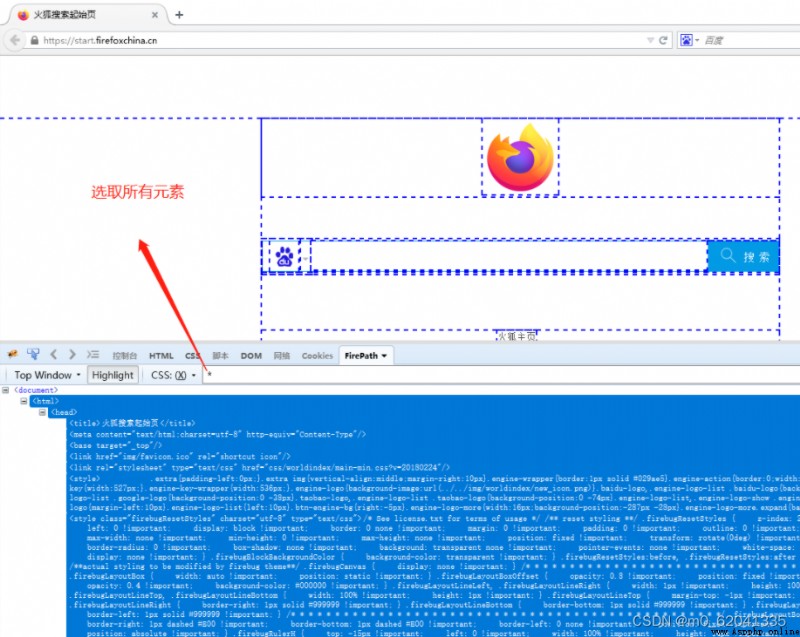This screenshot has height=637, width=800.
Task: Open the Firebug bug icon menu
Action: click(12, 354)
